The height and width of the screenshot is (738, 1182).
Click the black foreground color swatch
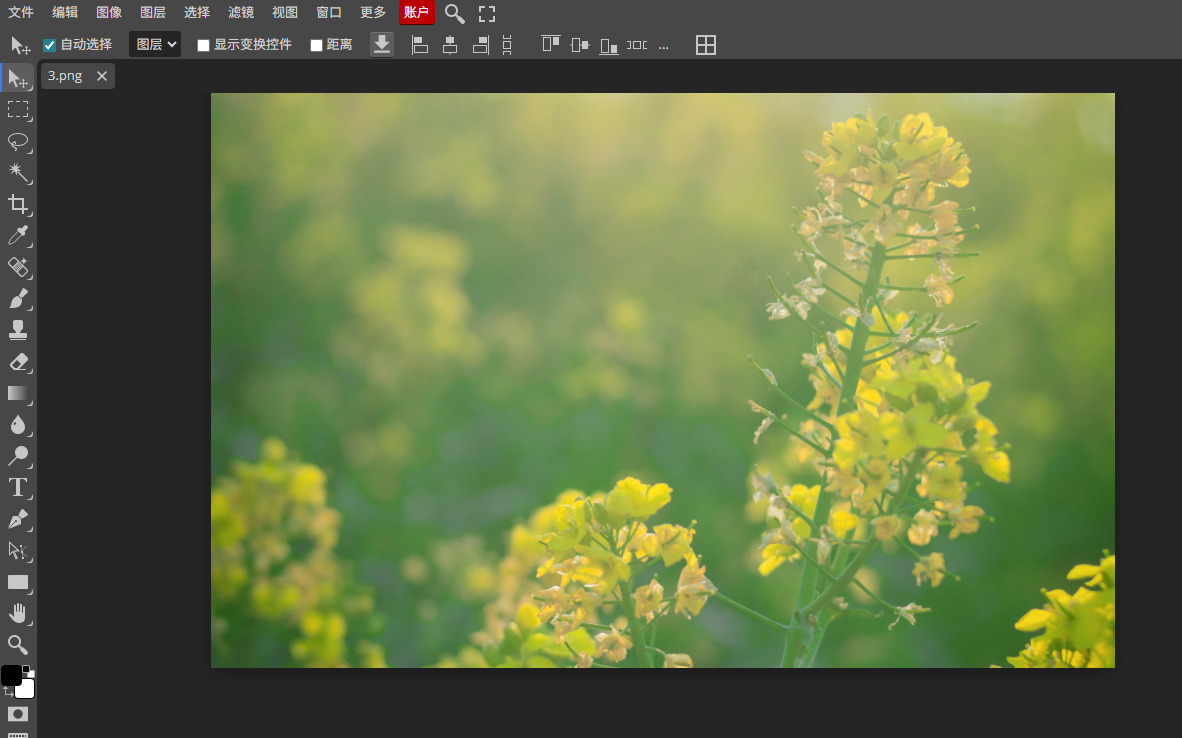11,676
